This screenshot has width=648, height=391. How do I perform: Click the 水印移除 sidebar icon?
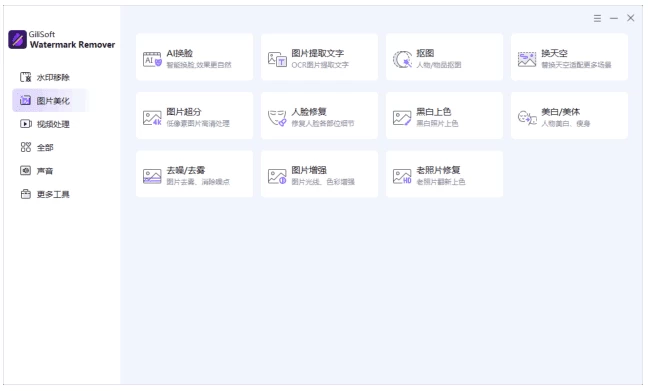[x=26, y=77]
